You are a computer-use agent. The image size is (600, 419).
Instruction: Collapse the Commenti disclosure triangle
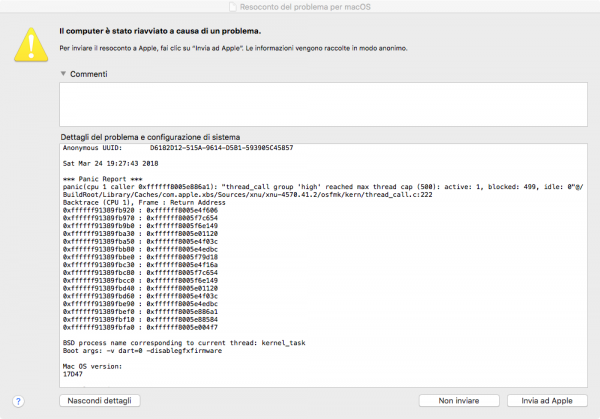pyautogui.click(x=63, y=73)
